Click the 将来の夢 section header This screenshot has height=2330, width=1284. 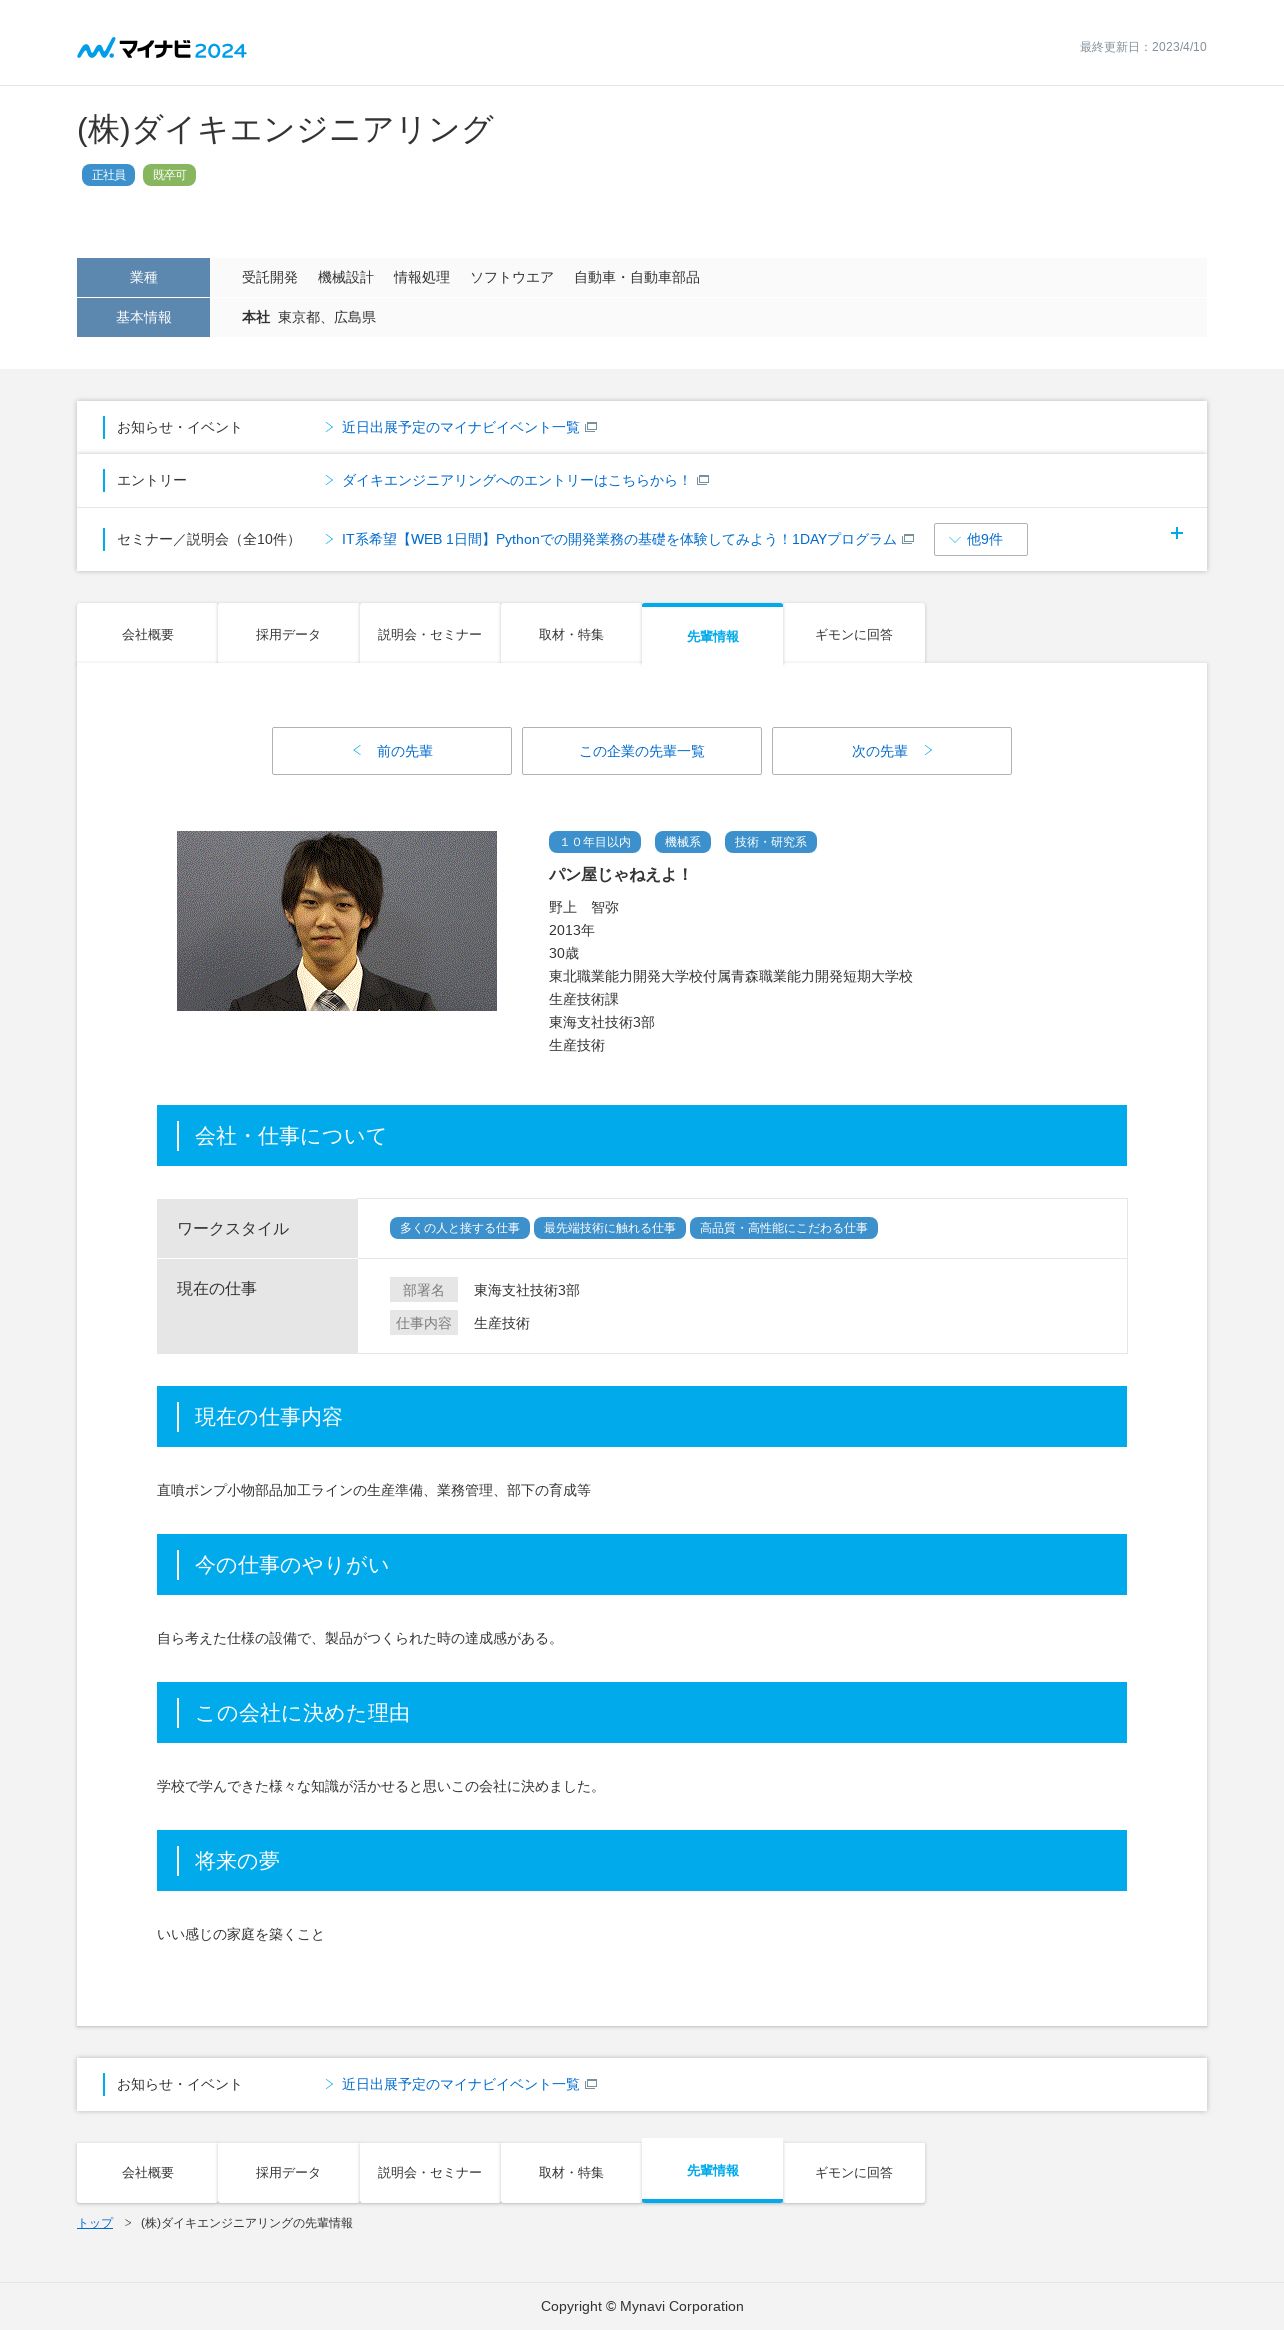click(642, 1861)
